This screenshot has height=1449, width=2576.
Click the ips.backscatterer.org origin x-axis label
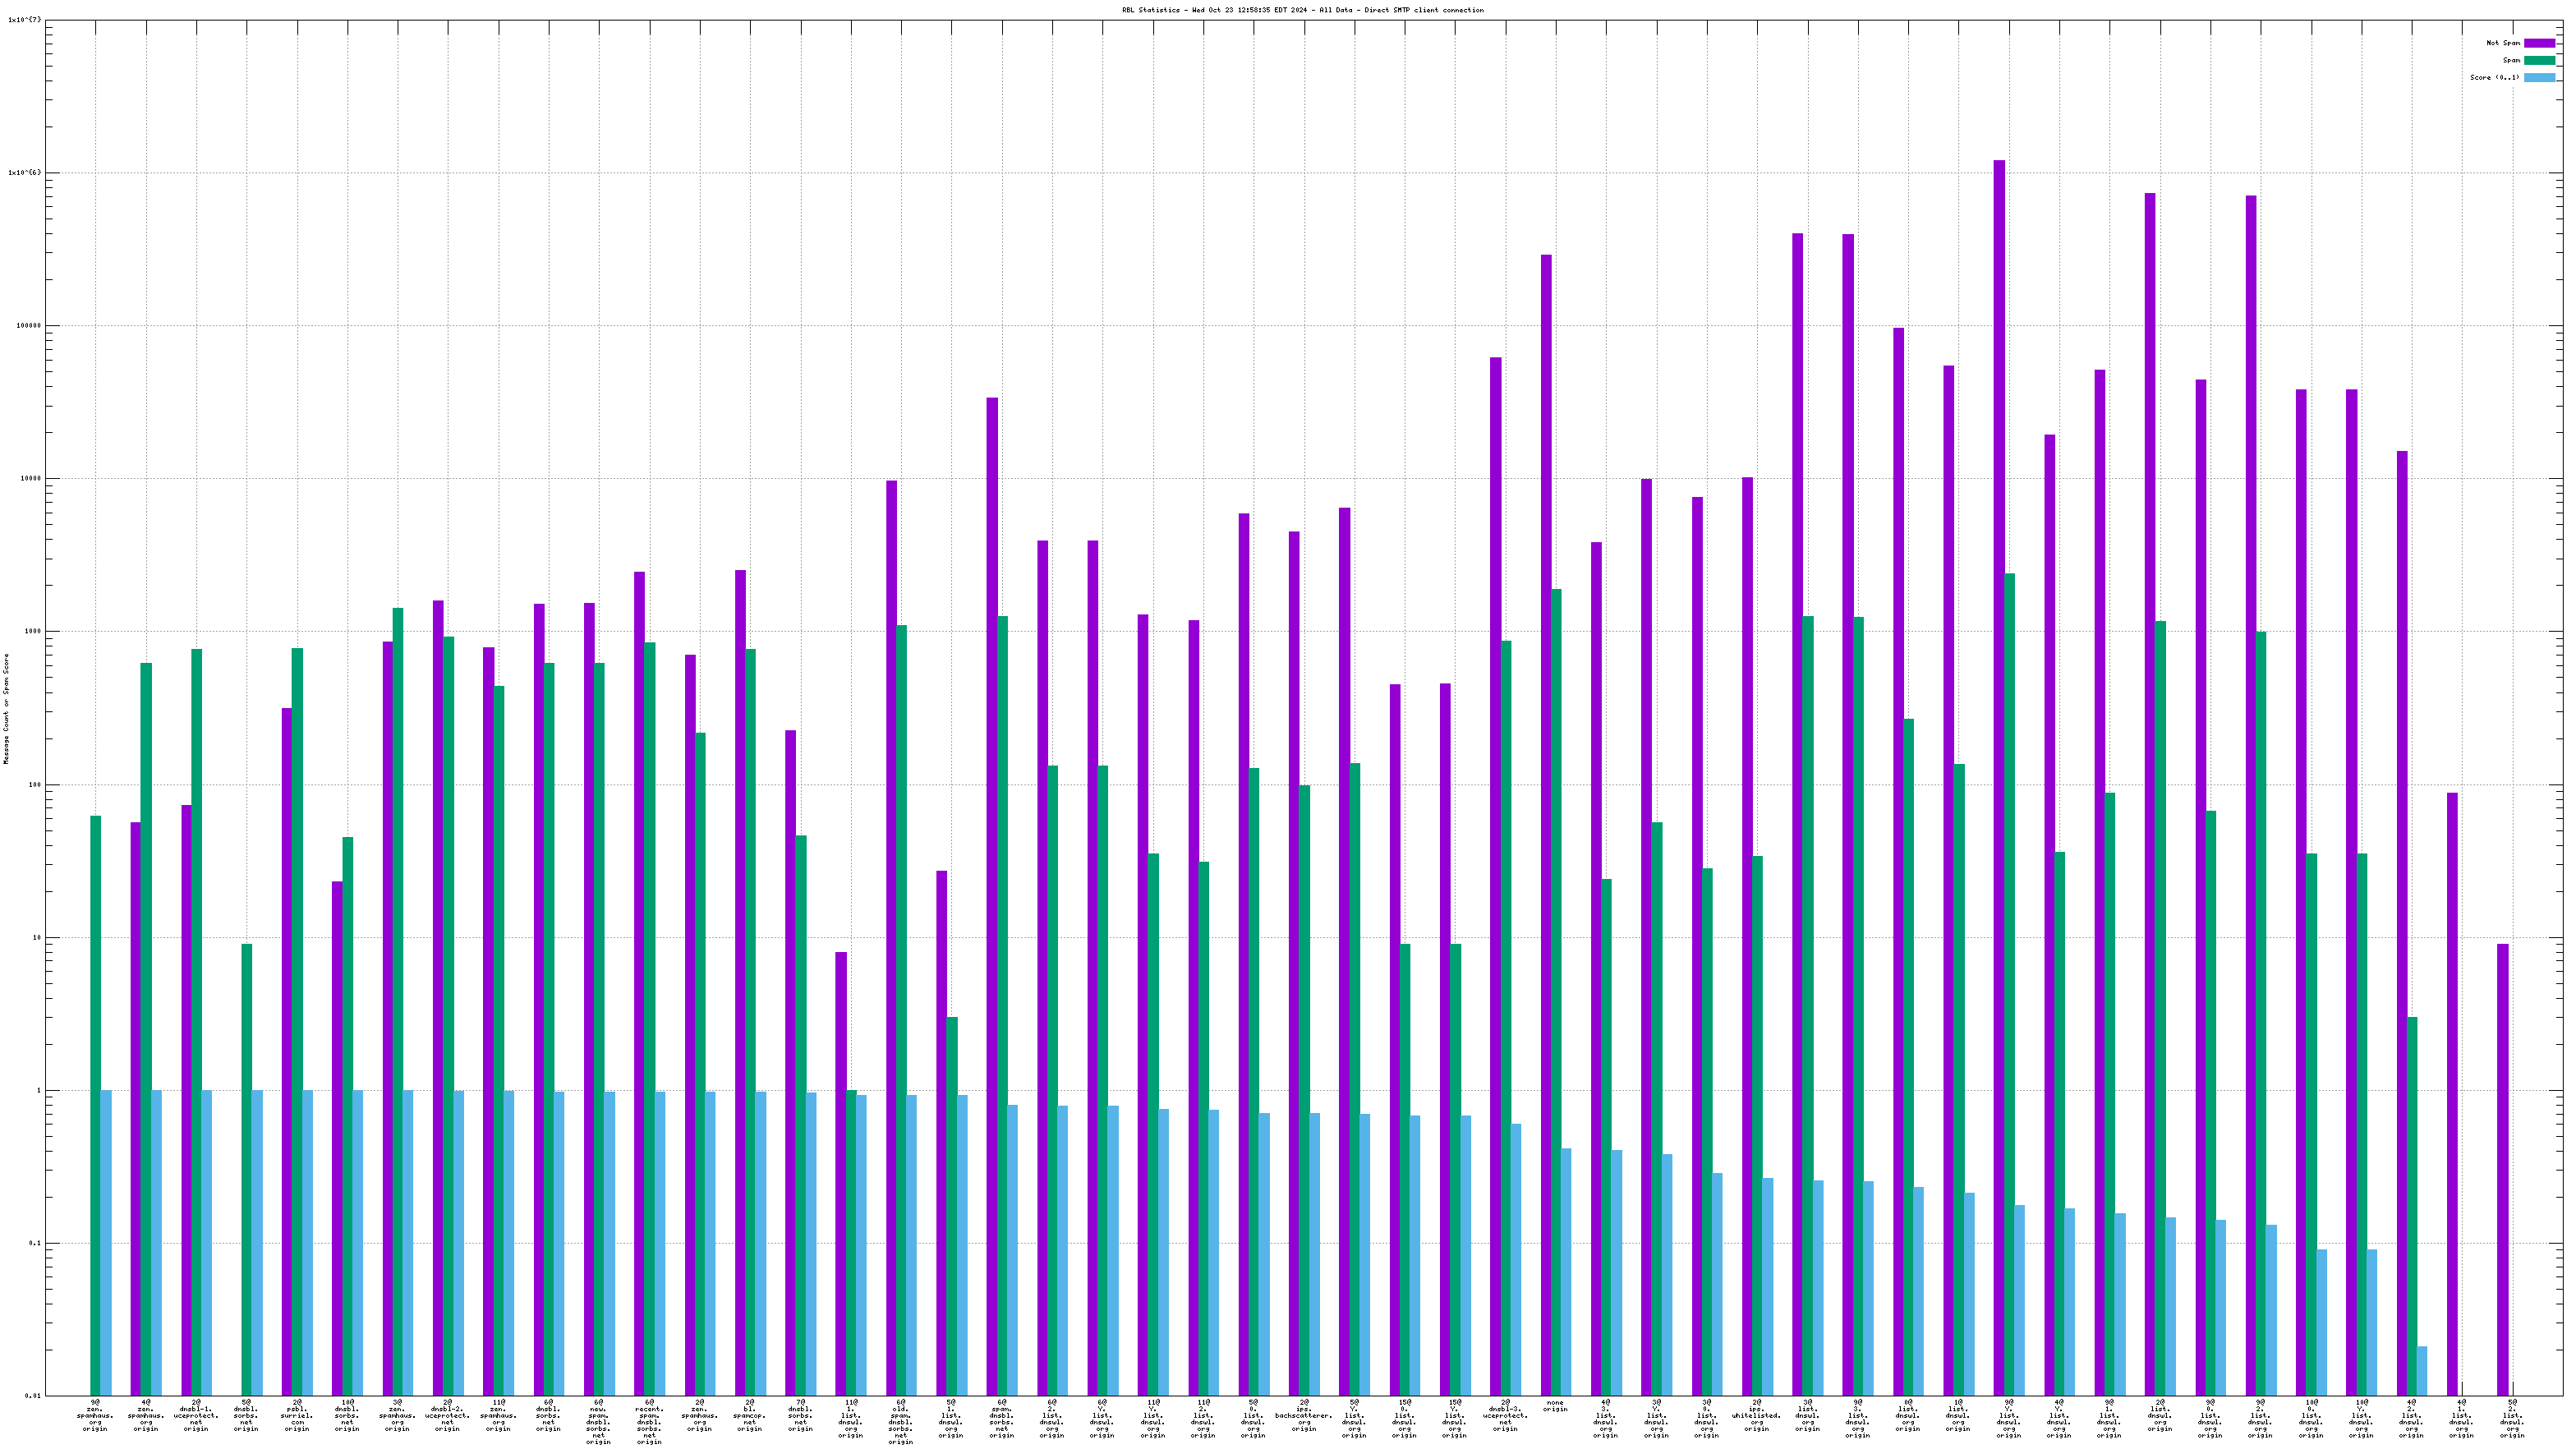coord(1303,1416)
